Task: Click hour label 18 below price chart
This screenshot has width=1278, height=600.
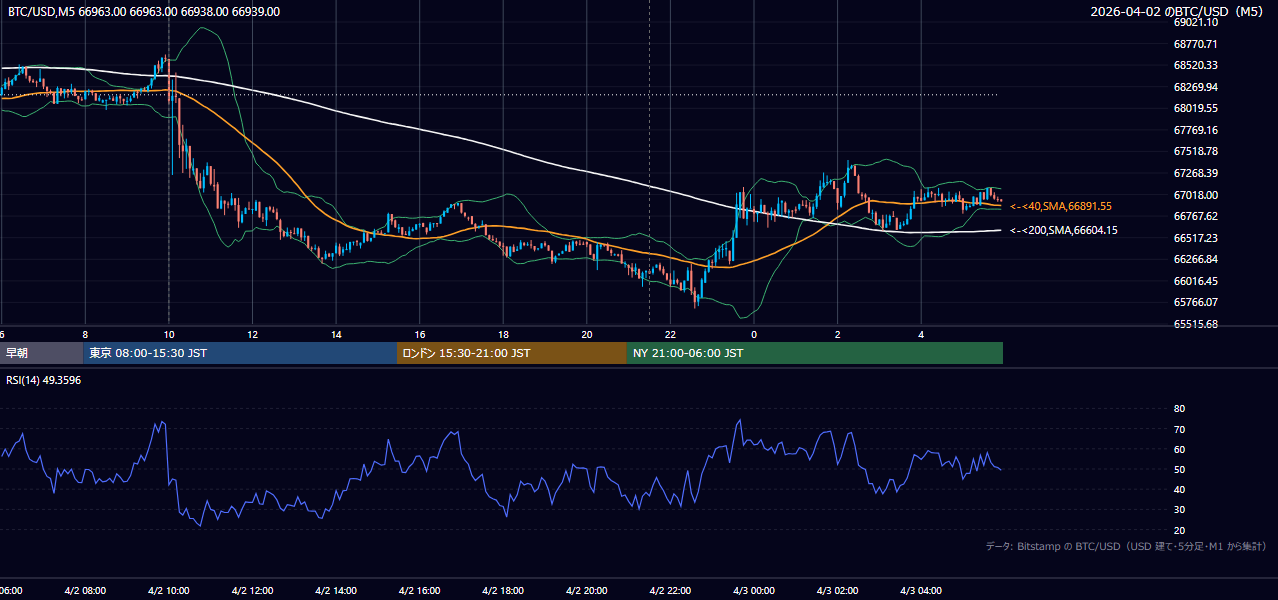Action: [503, 335]
